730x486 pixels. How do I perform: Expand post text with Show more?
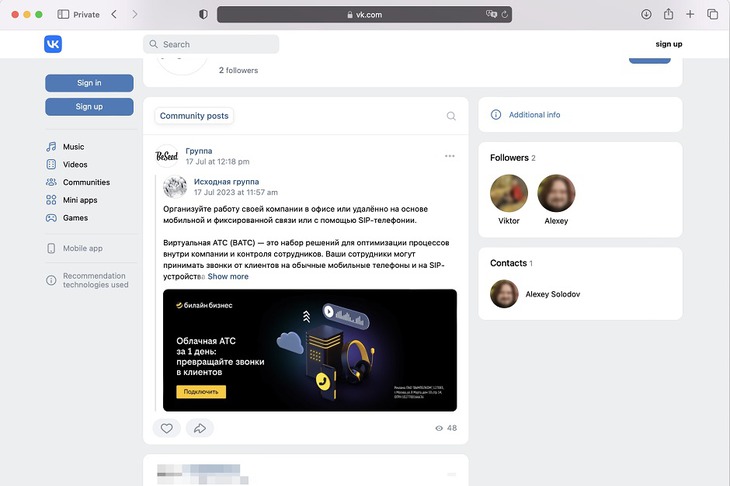[x=228, y=276]
